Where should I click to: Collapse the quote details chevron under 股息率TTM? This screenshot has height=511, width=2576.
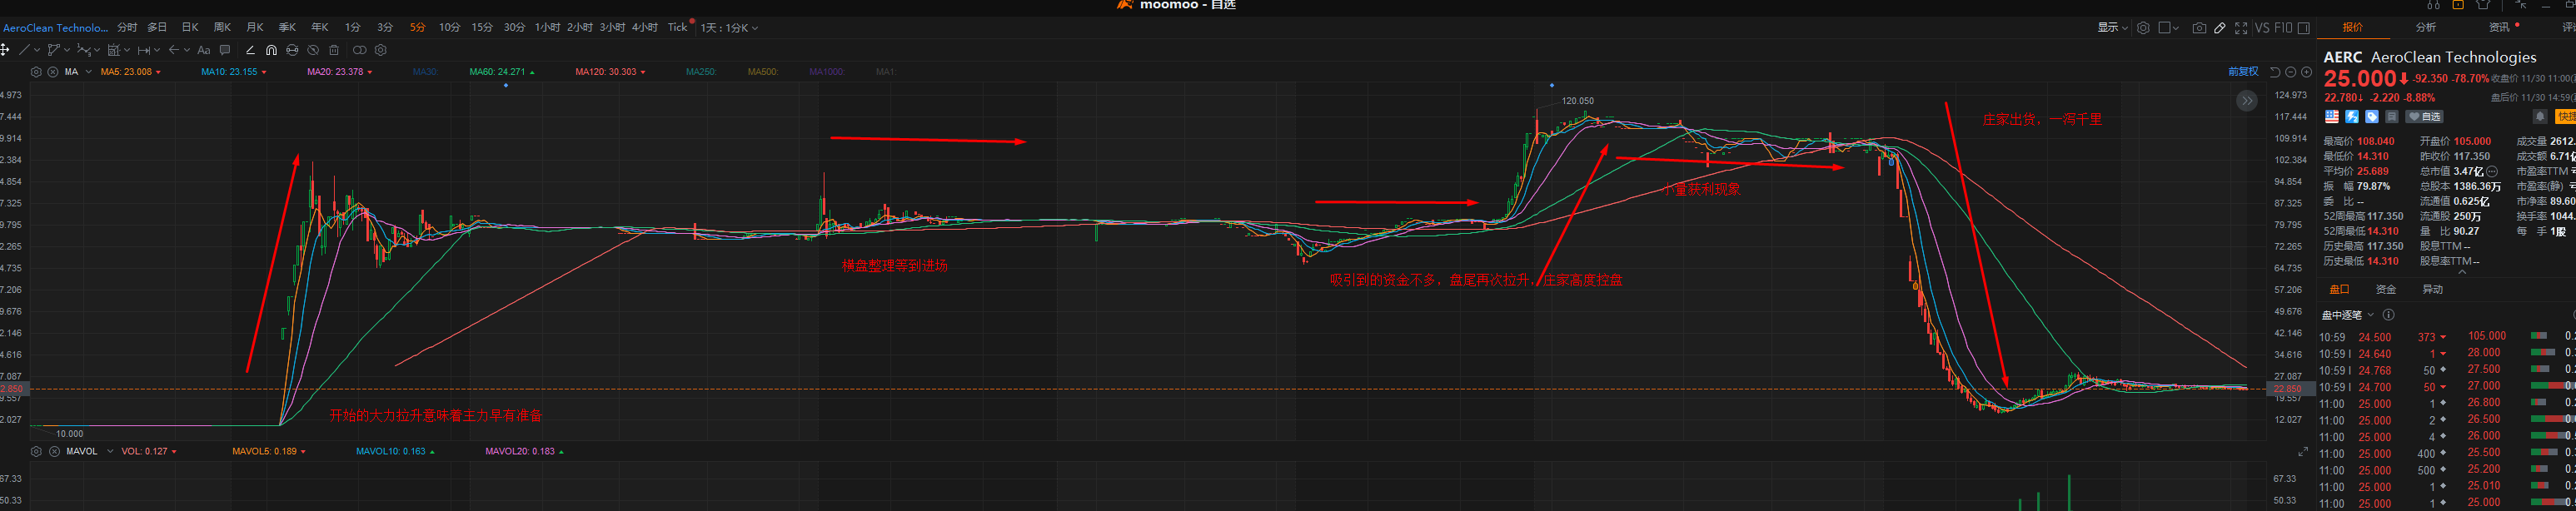point(2462,272)
